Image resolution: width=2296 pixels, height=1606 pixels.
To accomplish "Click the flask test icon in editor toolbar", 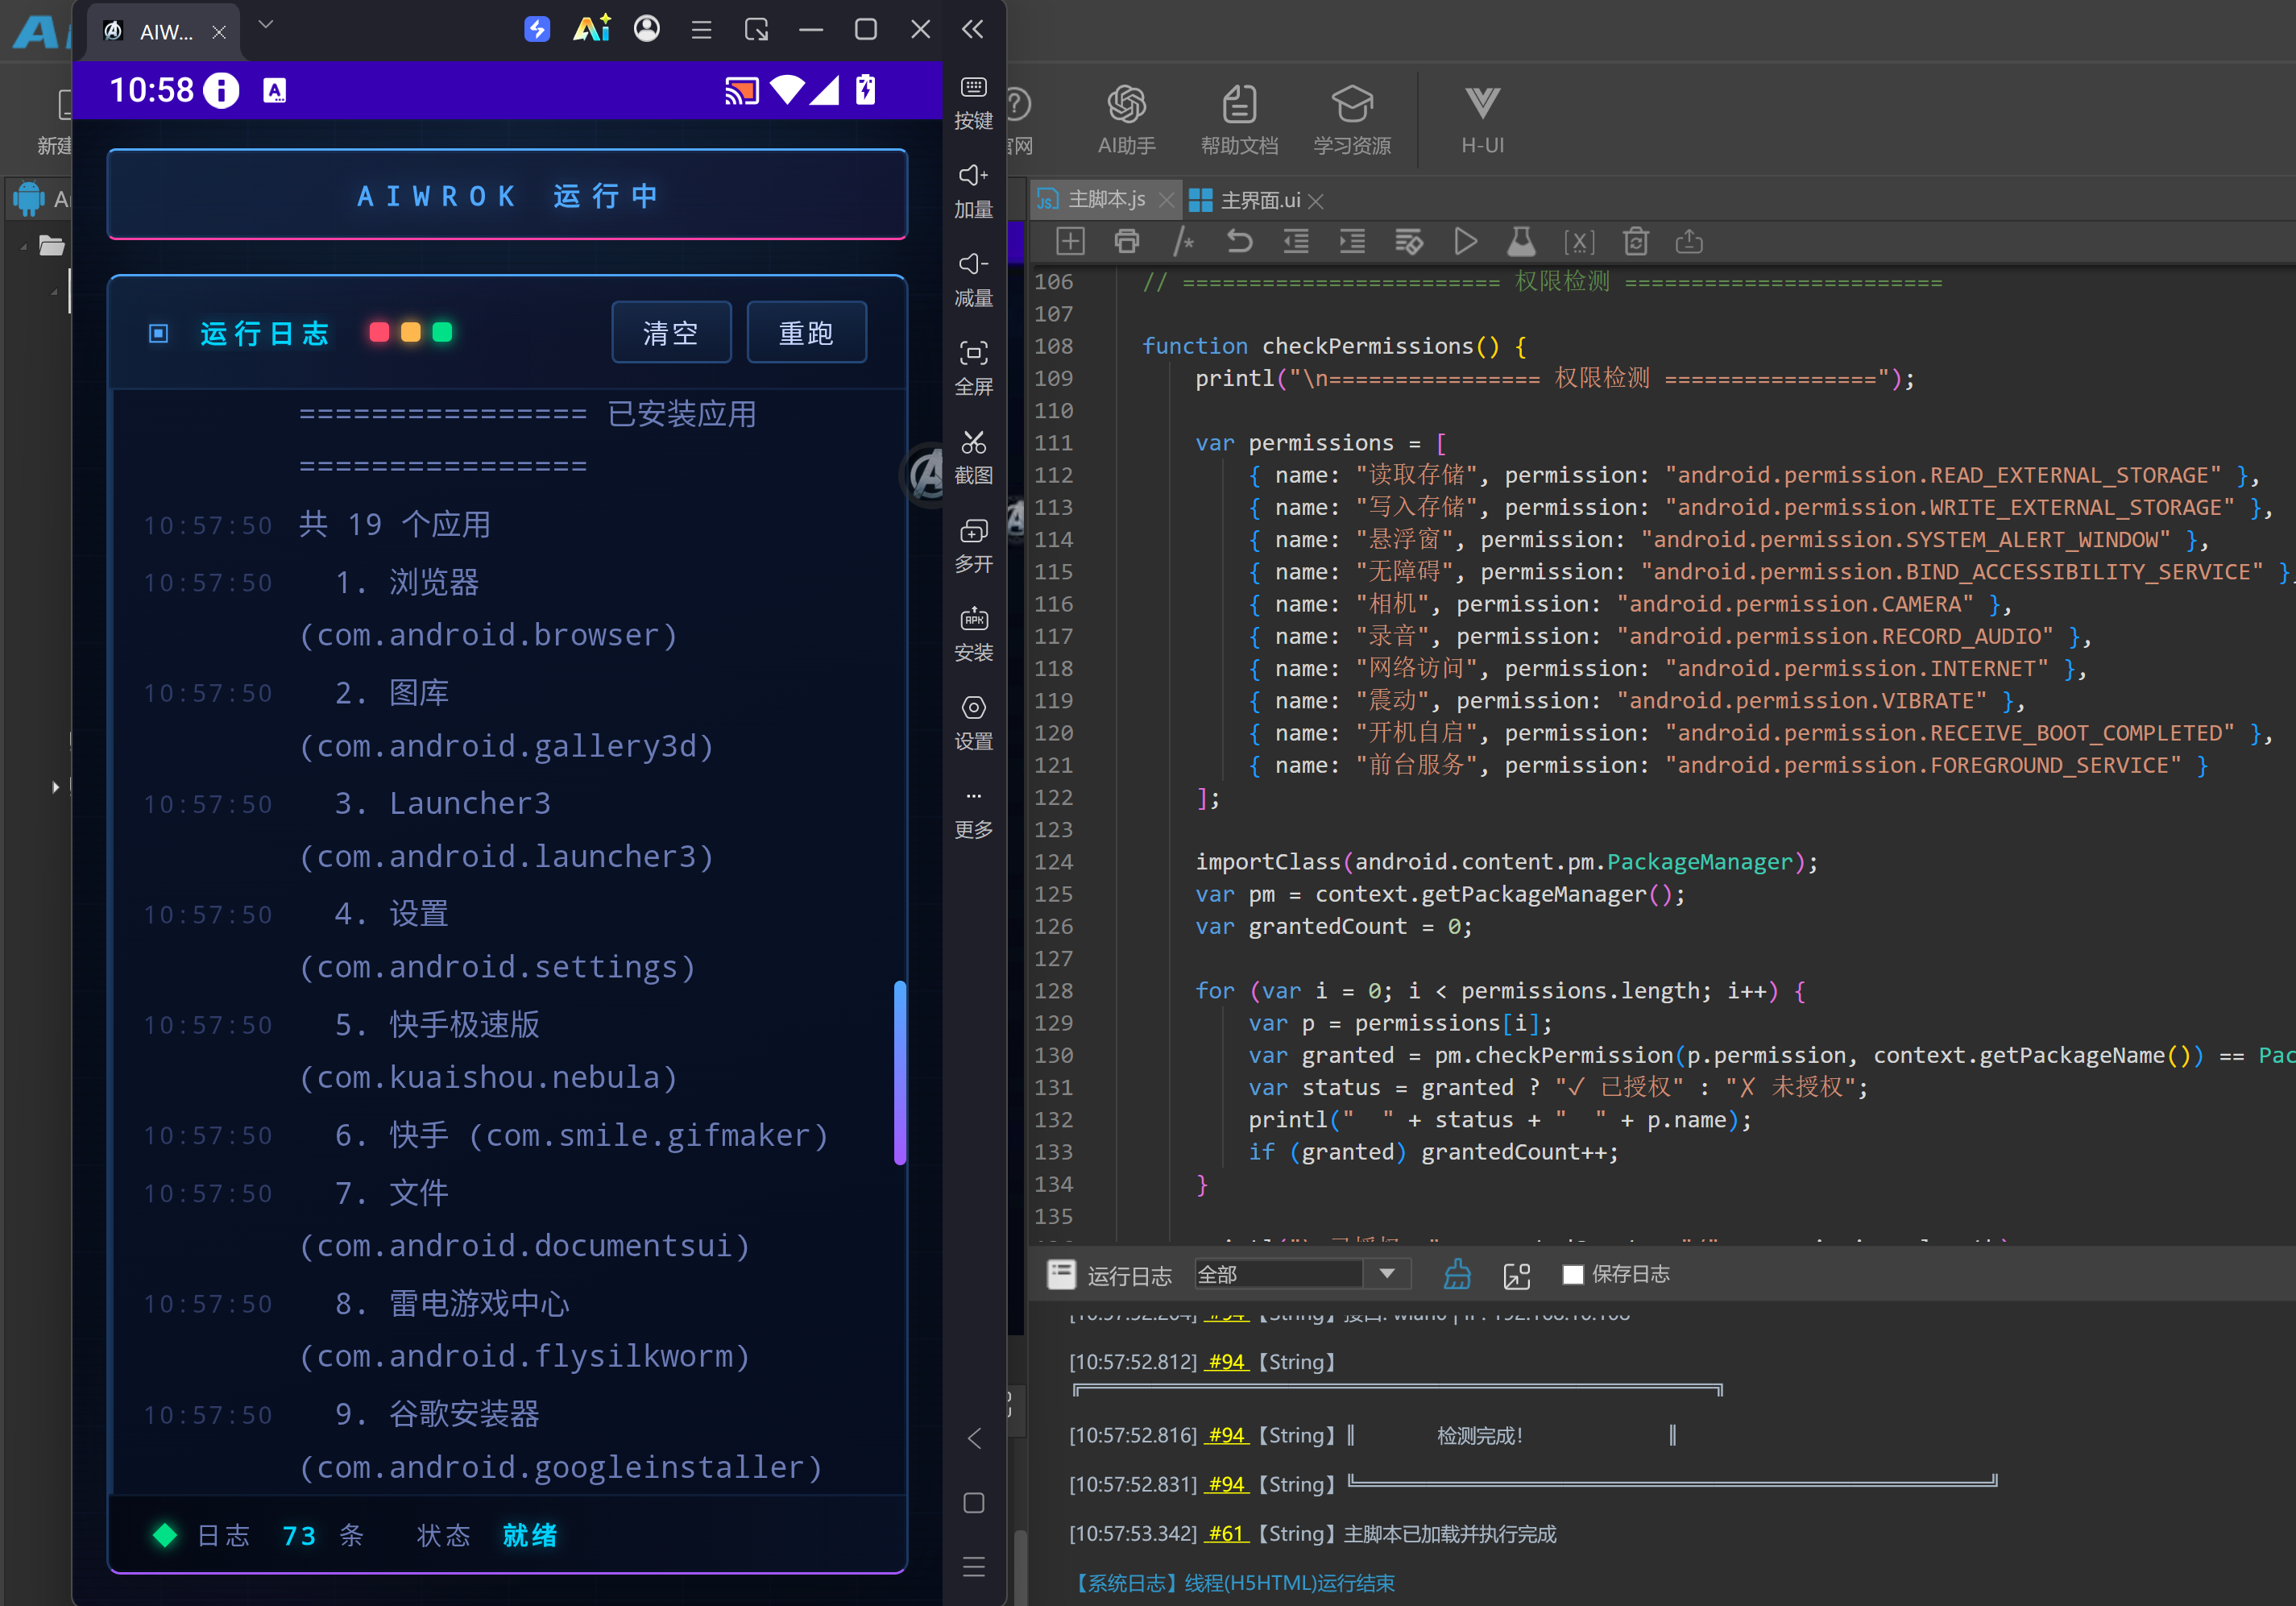I will (x=1521, y=242).
